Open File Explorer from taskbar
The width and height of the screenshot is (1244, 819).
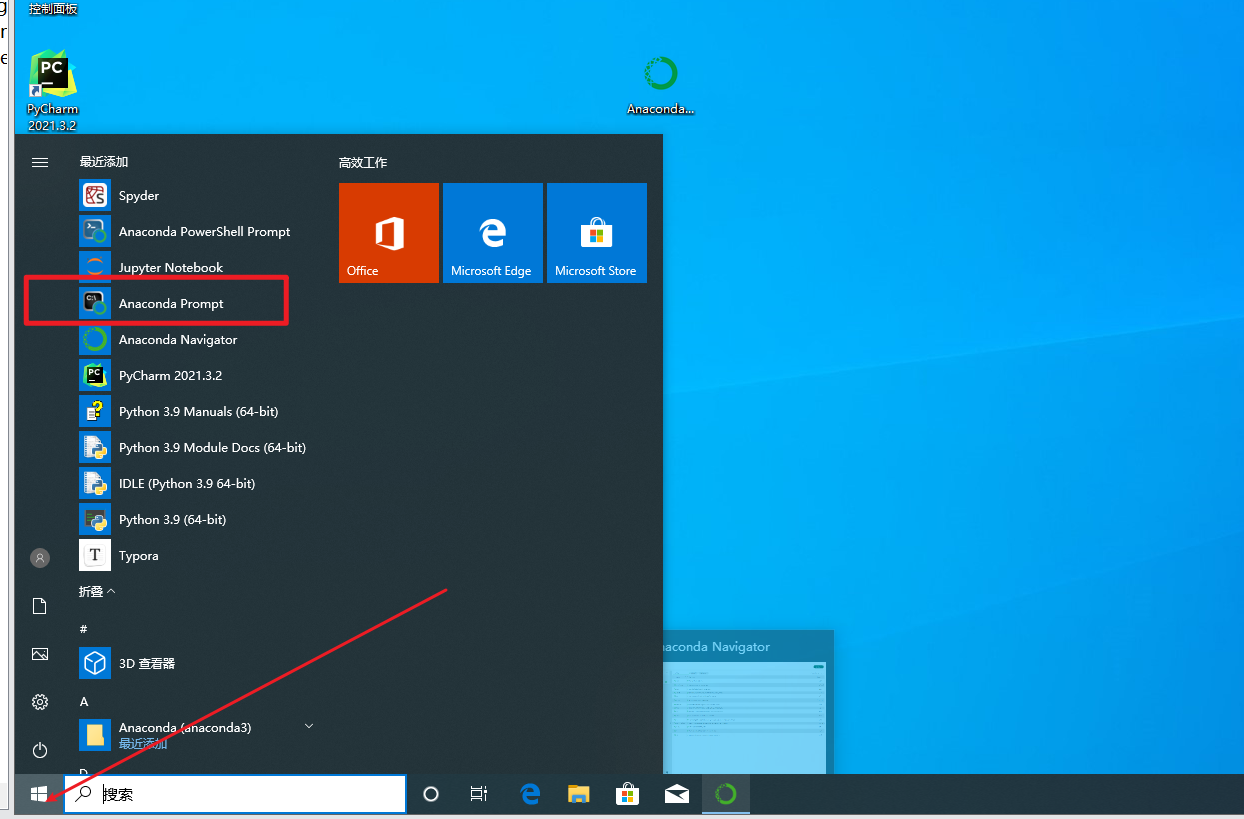[579, 794]
